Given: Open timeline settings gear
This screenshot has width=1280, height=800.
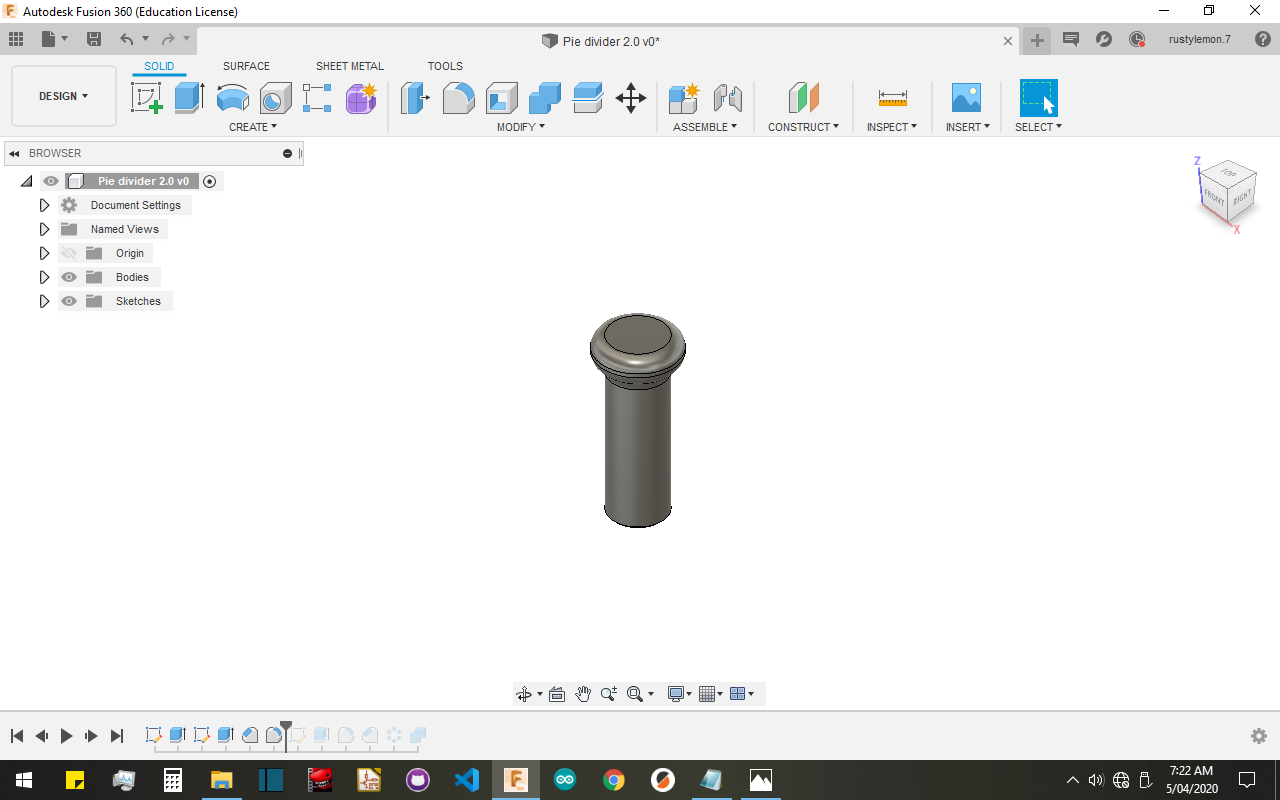Looking at the screenshot, I should coord(1259,736).
